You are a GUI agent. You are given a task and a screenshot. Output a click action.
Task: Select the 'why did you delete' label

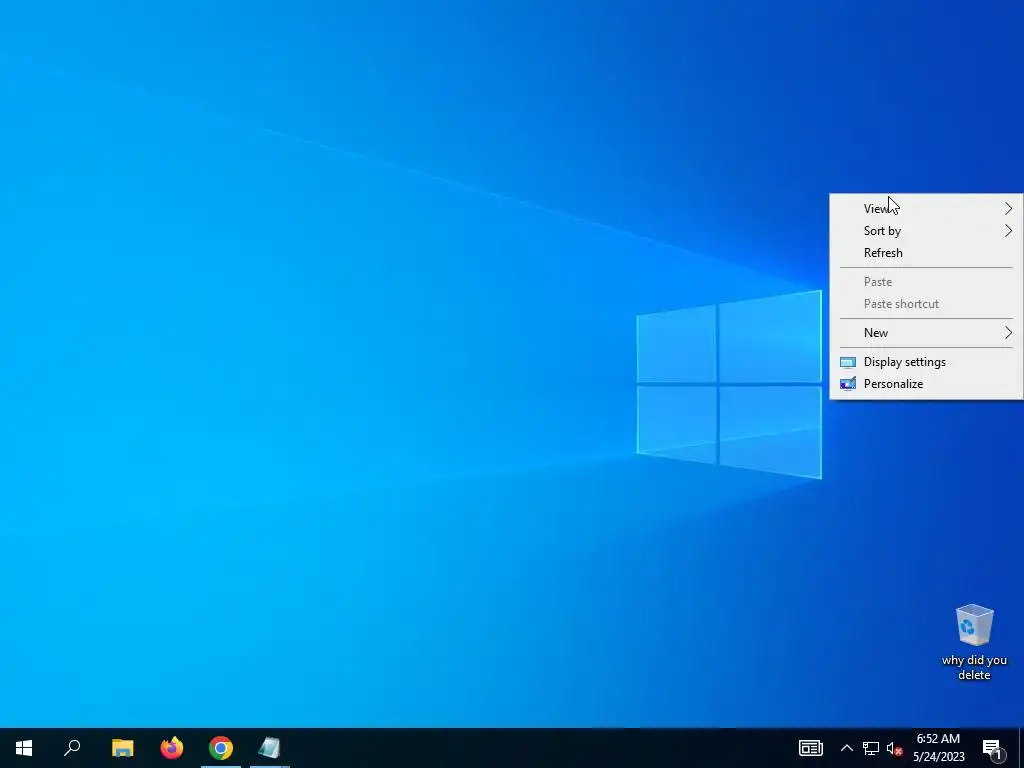tap(974, 667)
